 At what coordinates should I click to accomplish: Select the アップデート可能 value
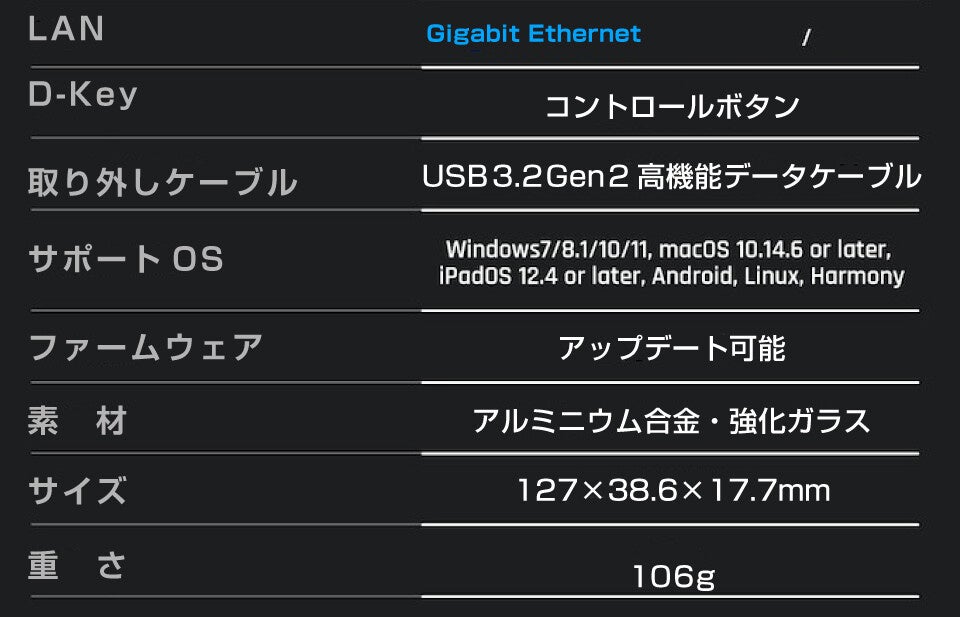tap(671, 348)
